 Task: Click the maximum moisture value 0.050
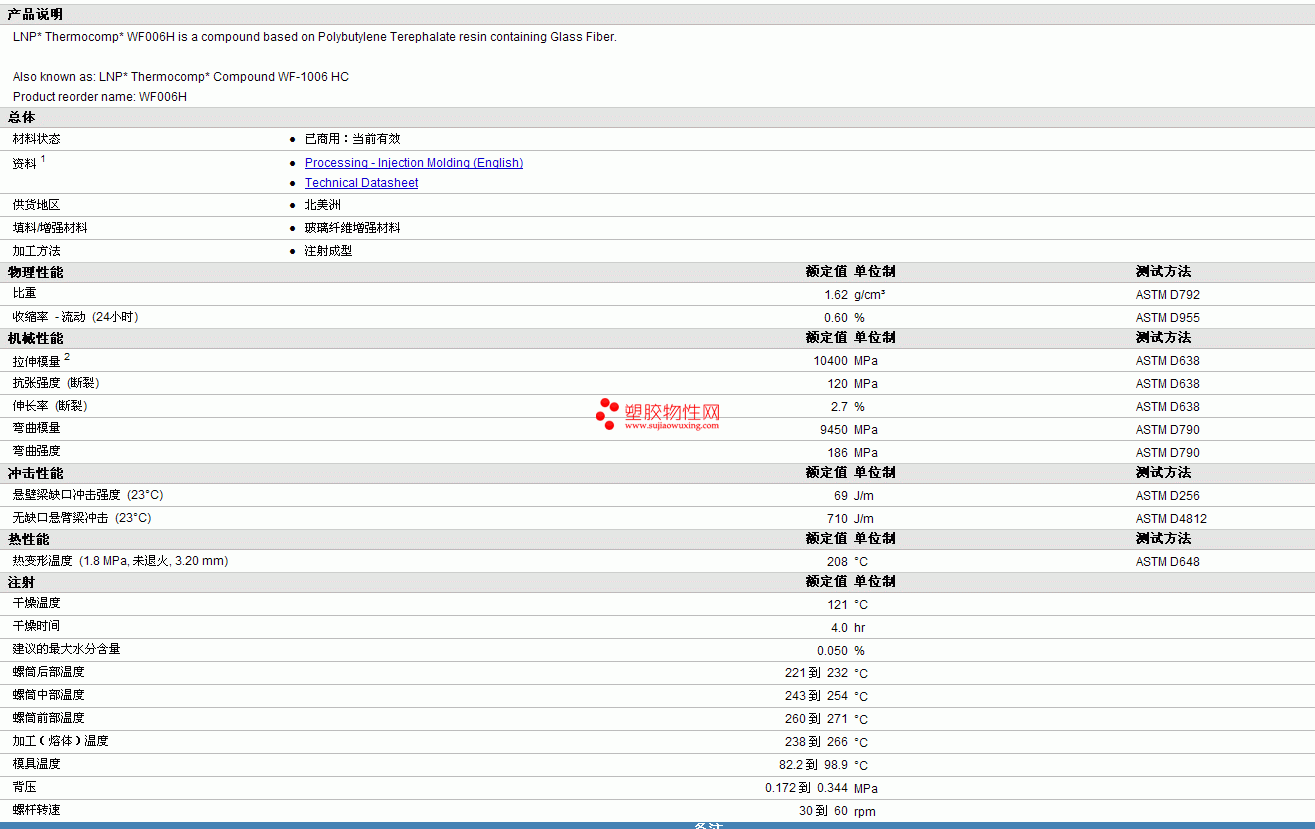[x=832, y=651]
